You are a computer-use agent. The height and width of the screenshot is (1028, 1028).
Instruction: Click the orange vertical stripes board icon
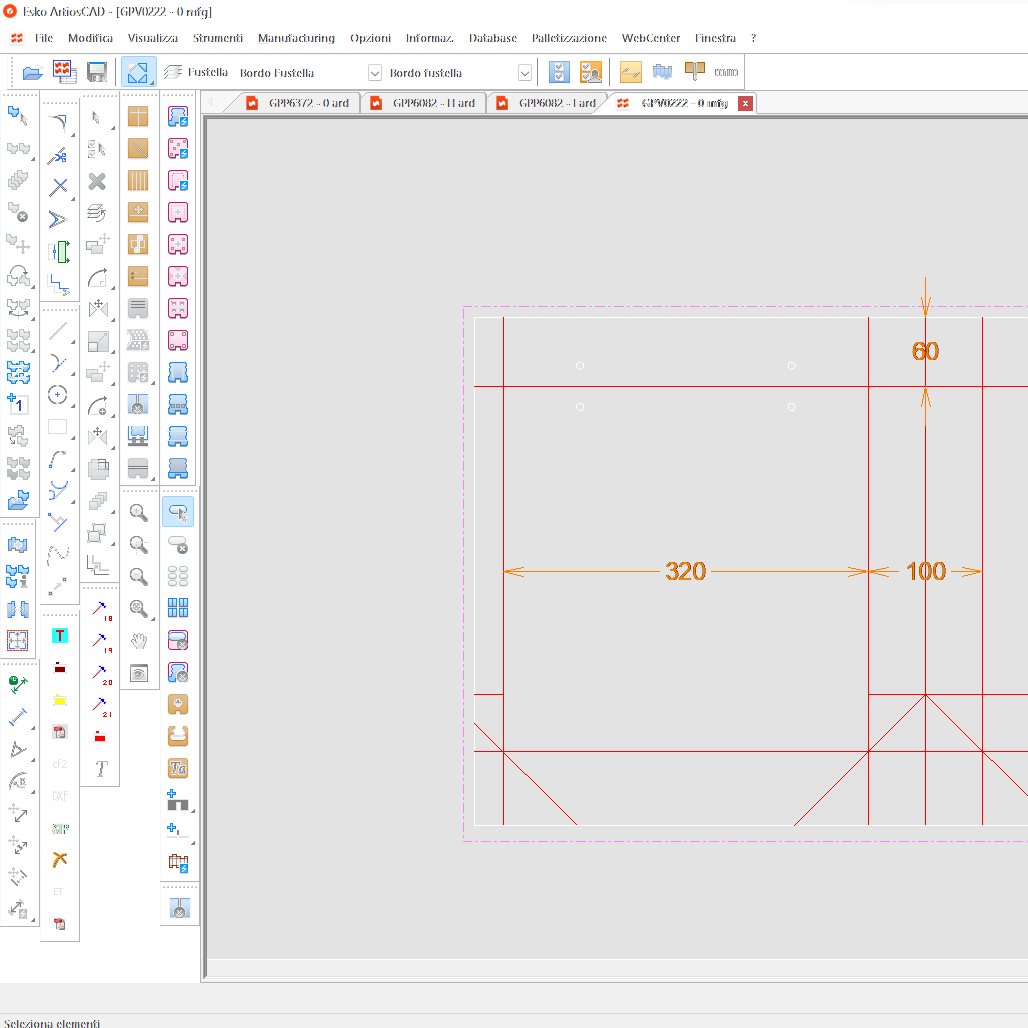[x=138, y=180]
